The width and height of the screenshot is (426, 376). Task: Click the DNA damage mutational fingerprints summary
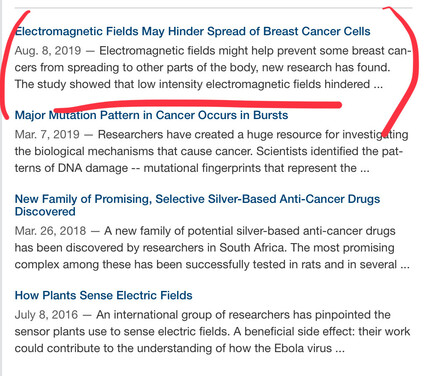211,151
